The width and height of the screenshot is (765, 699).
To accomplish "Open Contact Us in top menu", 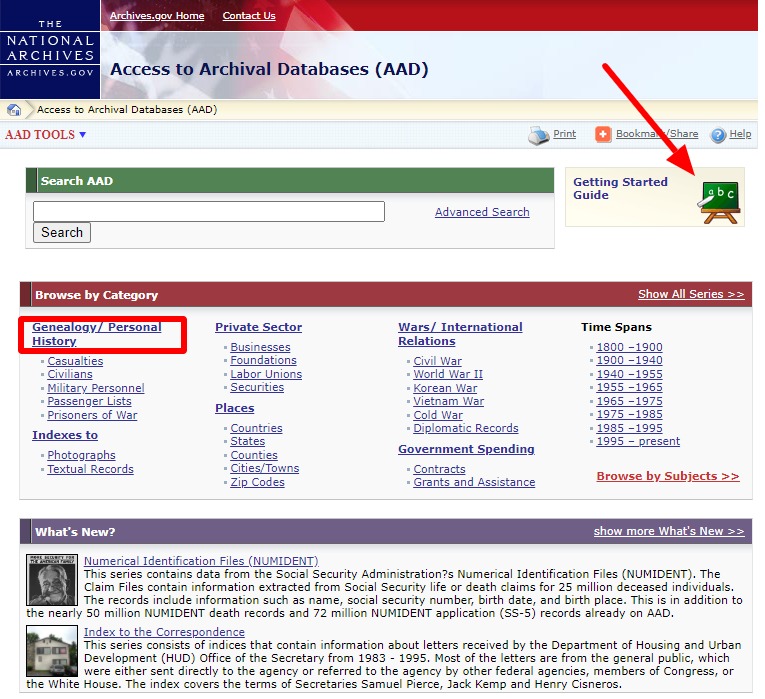I will (249, 16).
